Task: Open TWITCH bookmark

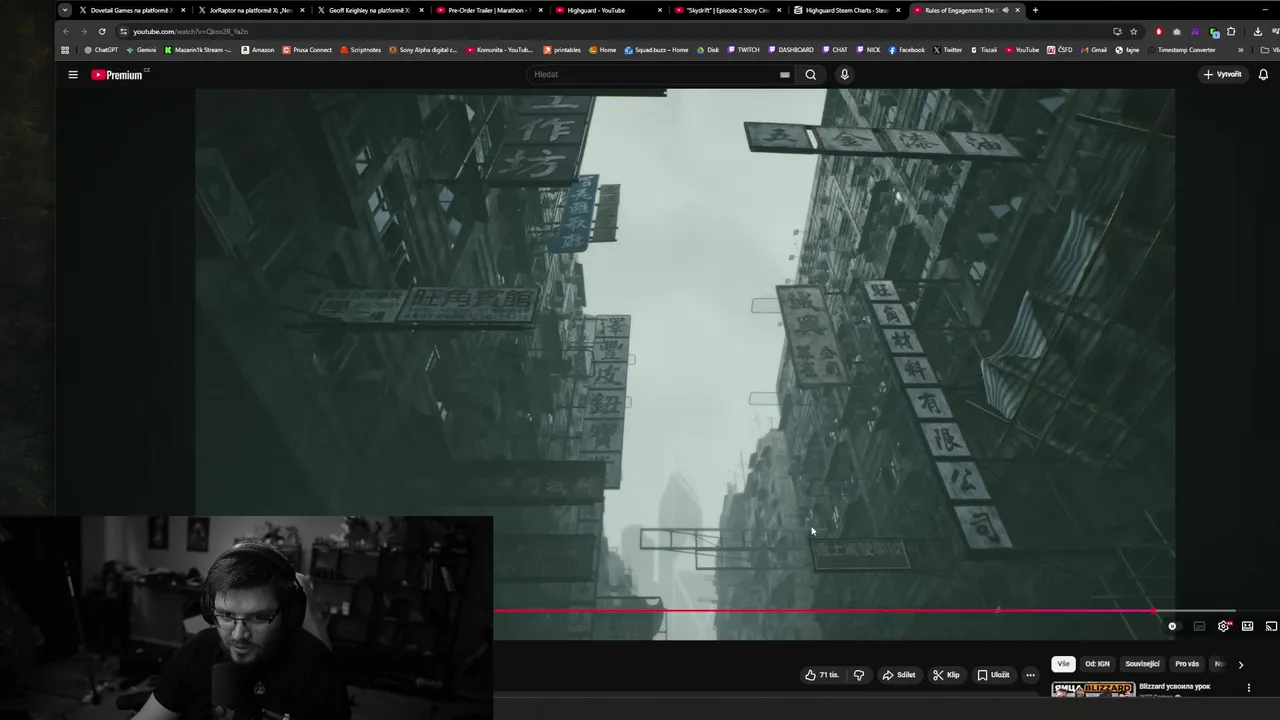Action: 743,50
